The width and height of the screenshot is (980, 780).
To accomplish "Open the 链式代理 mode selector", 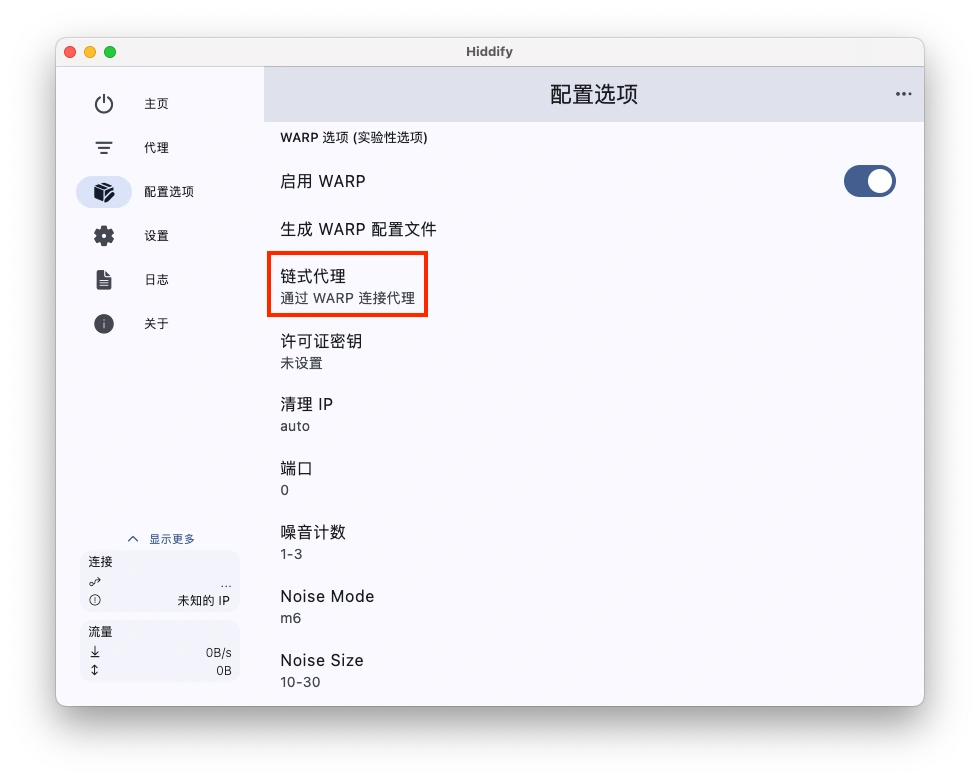I will [x=347, y=286].
